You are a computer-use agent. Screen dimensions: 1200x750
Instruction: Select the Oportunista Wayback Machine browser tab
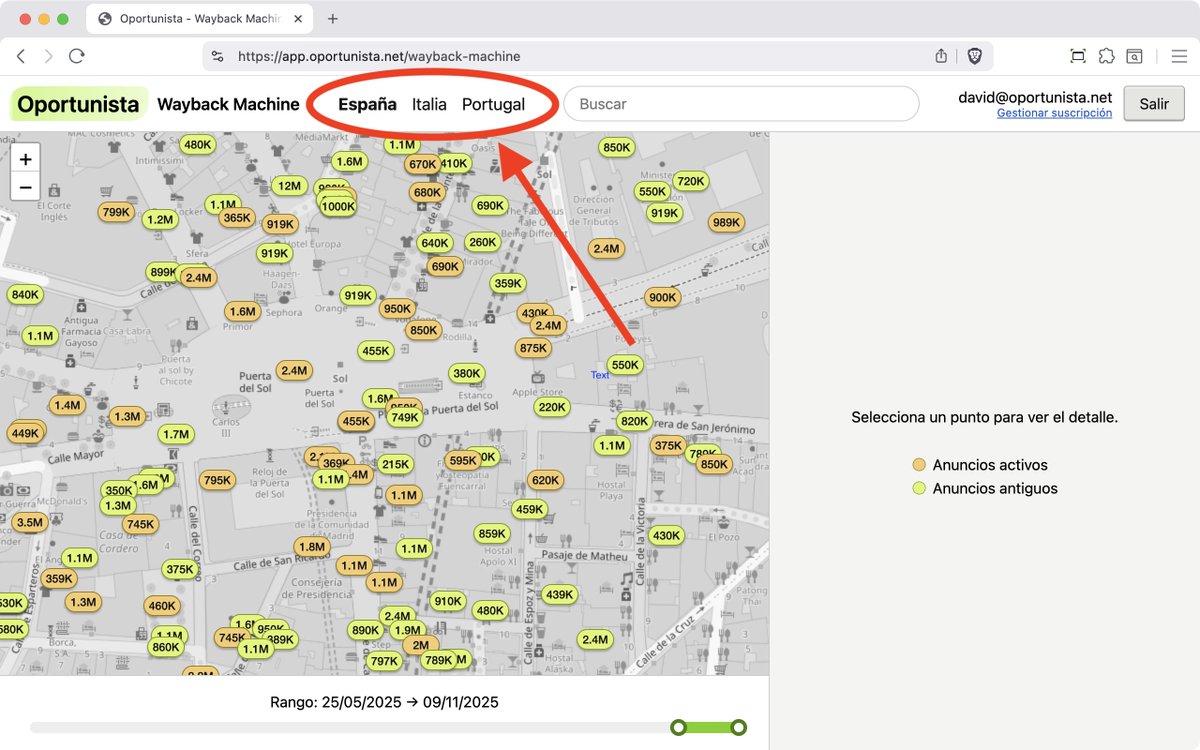pos(200,18)
